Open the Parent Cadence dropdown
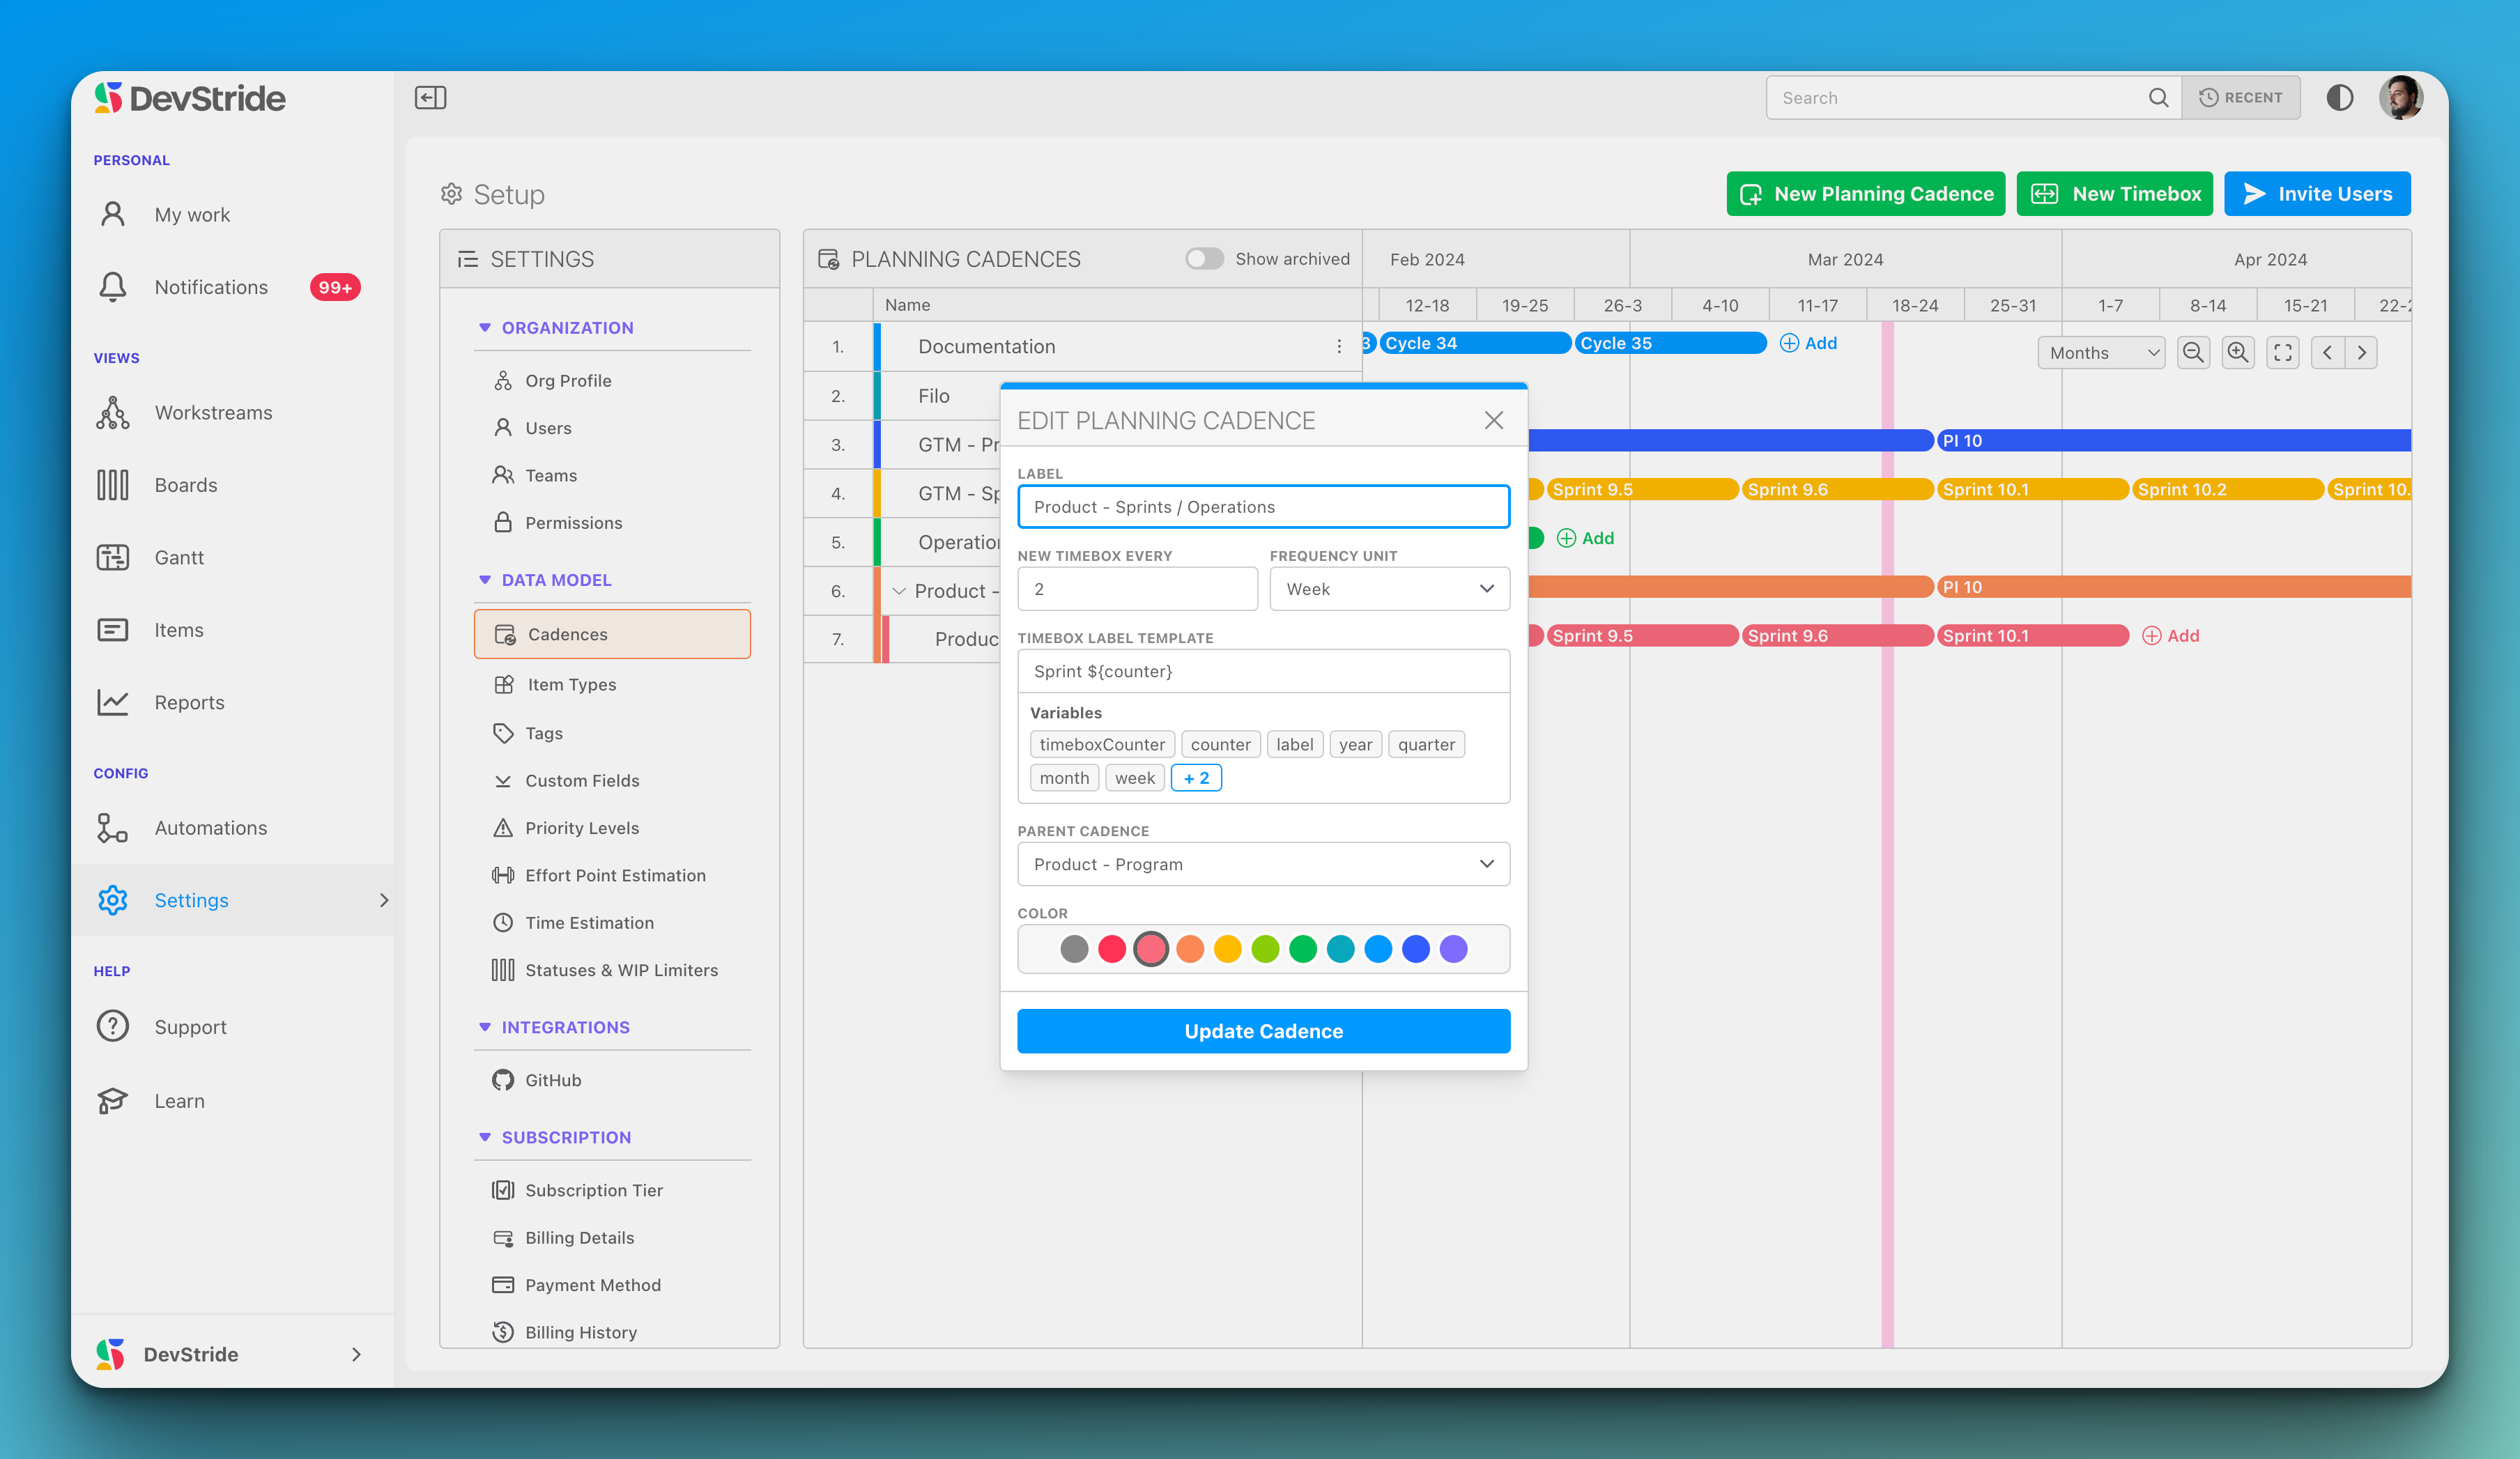This screenshot has height=1459, width=2520. [x=1263, y=863]
